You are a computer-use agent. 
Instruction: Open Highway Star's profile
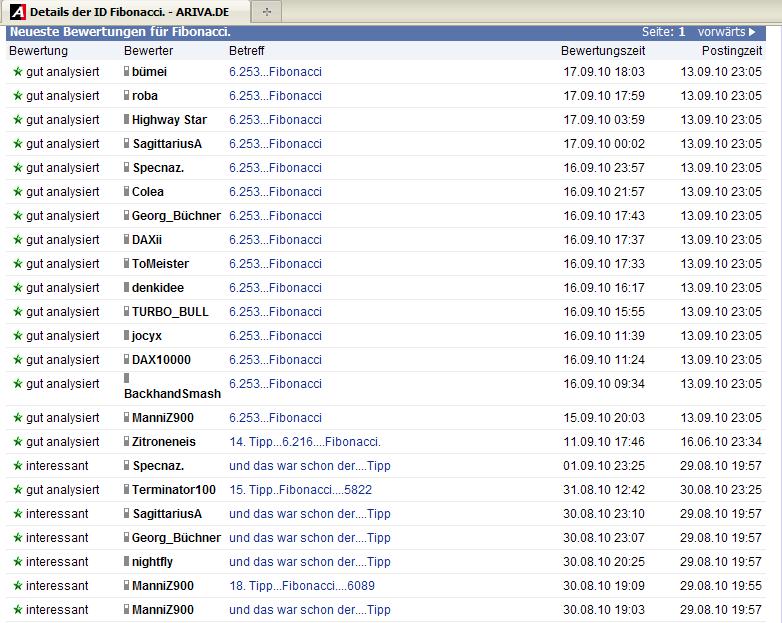coord(169,120)
